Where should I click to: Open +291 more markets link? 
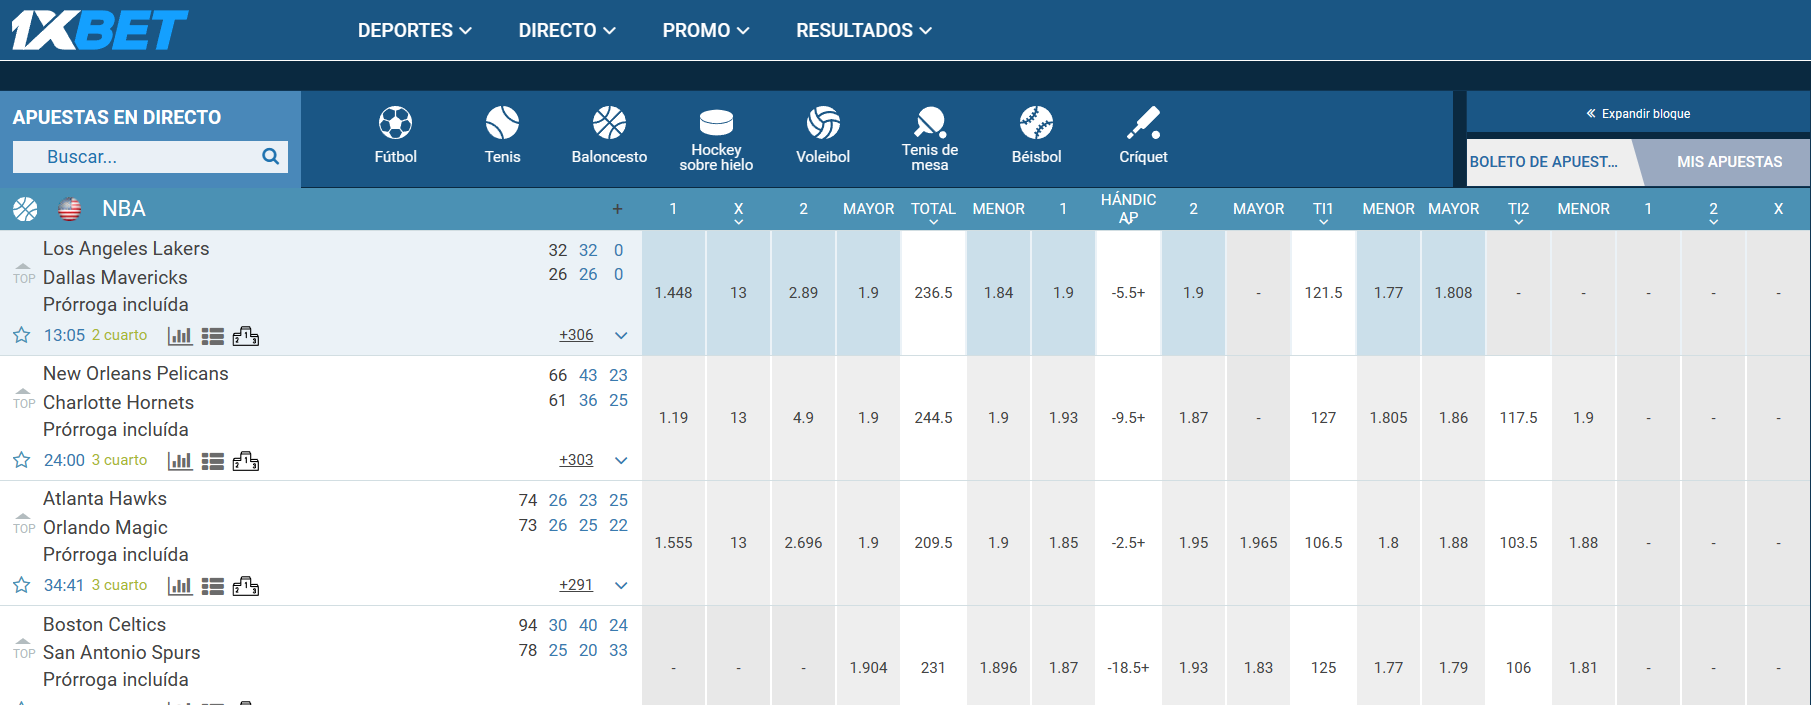(576, 585)
